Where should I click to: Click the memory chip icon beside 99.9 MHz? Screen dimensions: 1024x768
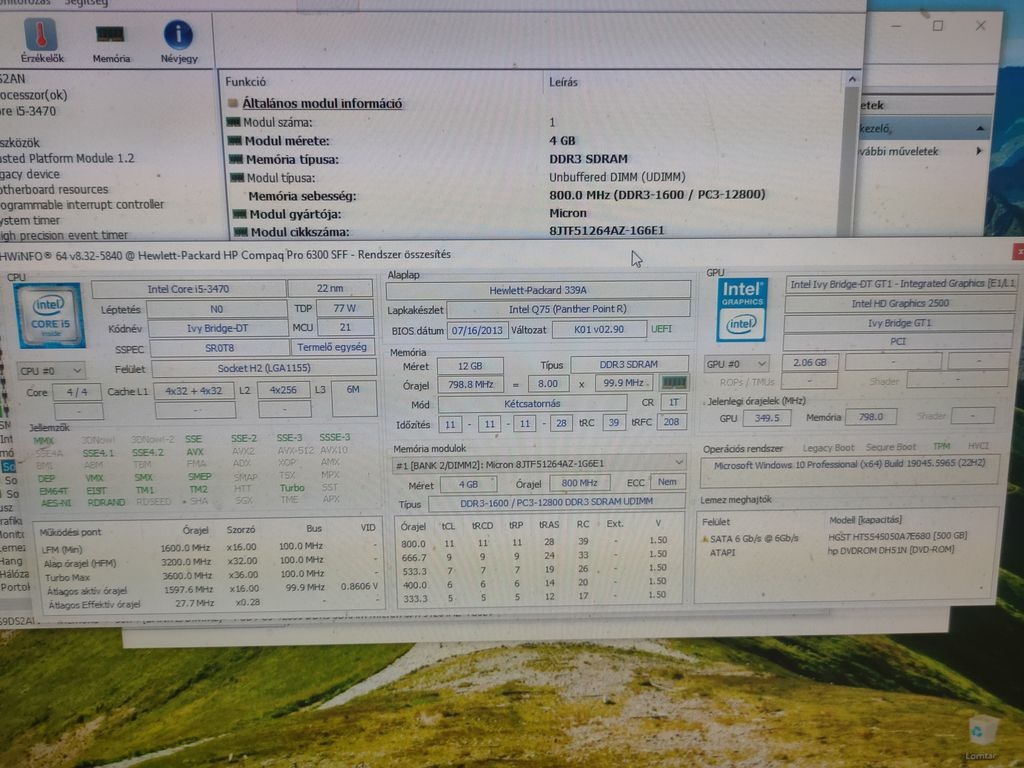pyautogui.click(x=674, y=381)
